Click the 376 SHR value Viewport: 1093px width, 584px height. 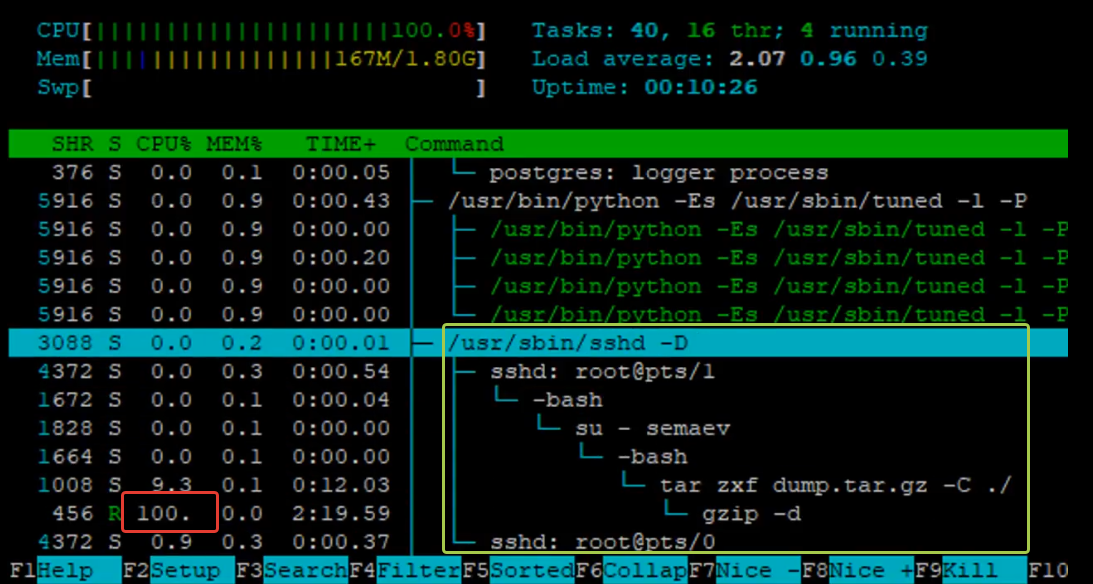tap(73, 173)
